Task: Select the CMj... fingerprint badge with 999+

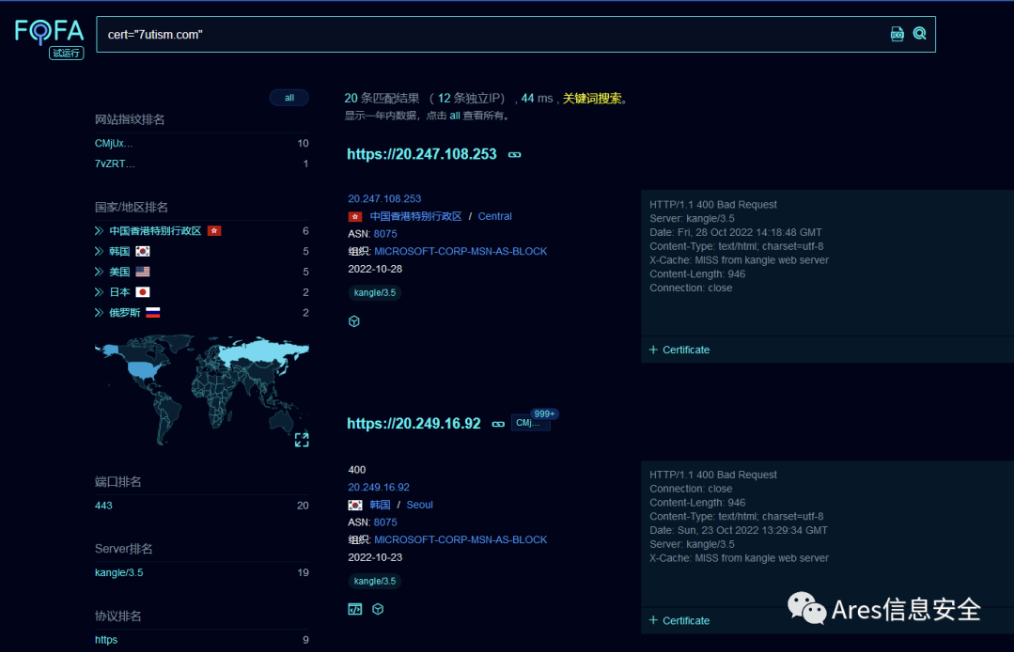Action: click(x=531, y=423)
